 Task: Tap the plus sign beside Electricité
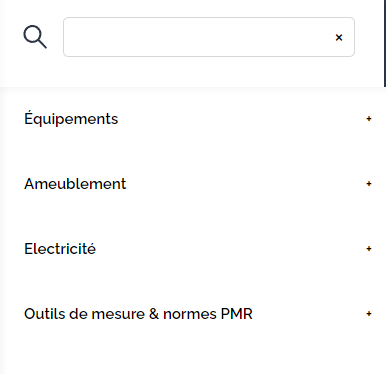pos(369,249)
